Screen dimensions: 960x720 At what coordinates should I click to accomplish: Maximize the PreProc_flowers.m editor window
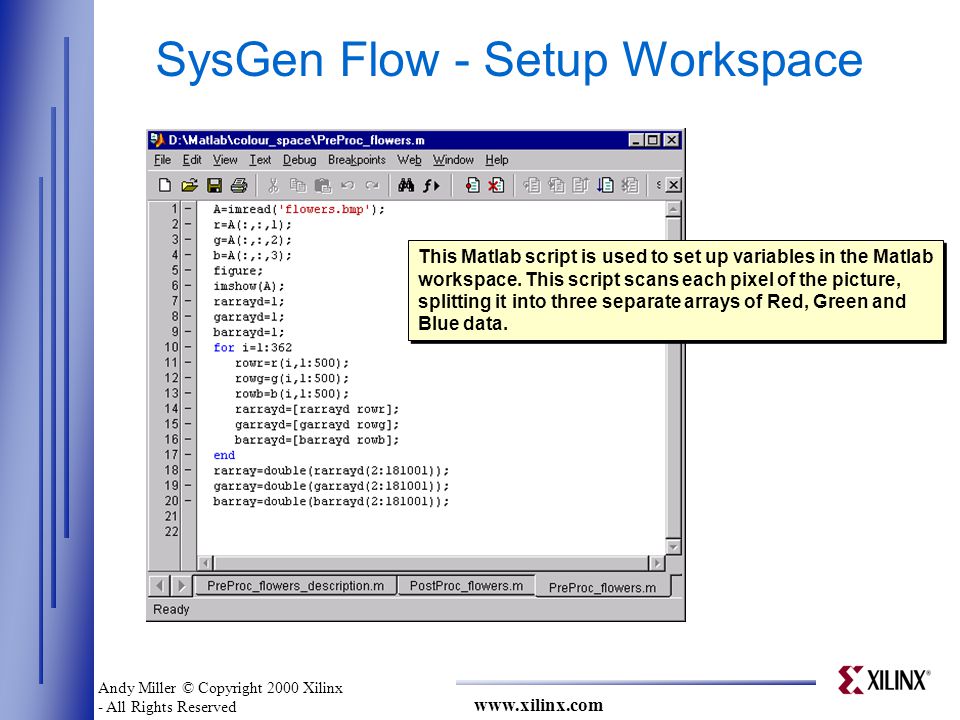[x=653, y=140]
